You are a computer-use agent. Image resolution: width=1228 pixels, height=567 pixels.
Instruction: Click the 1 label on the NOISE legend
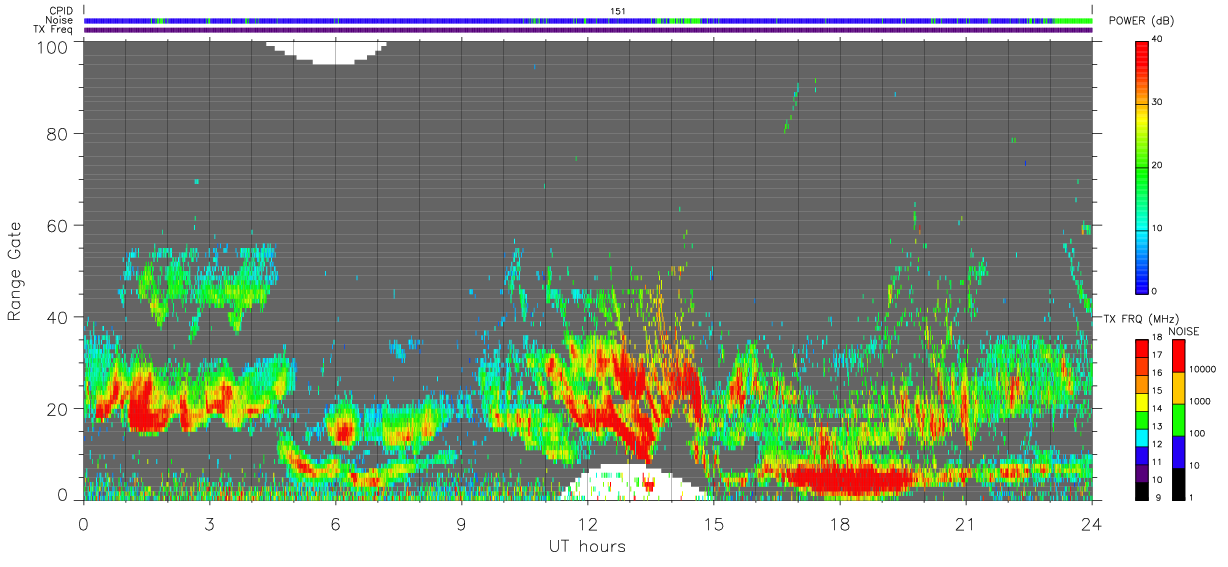coord(1193,497)
